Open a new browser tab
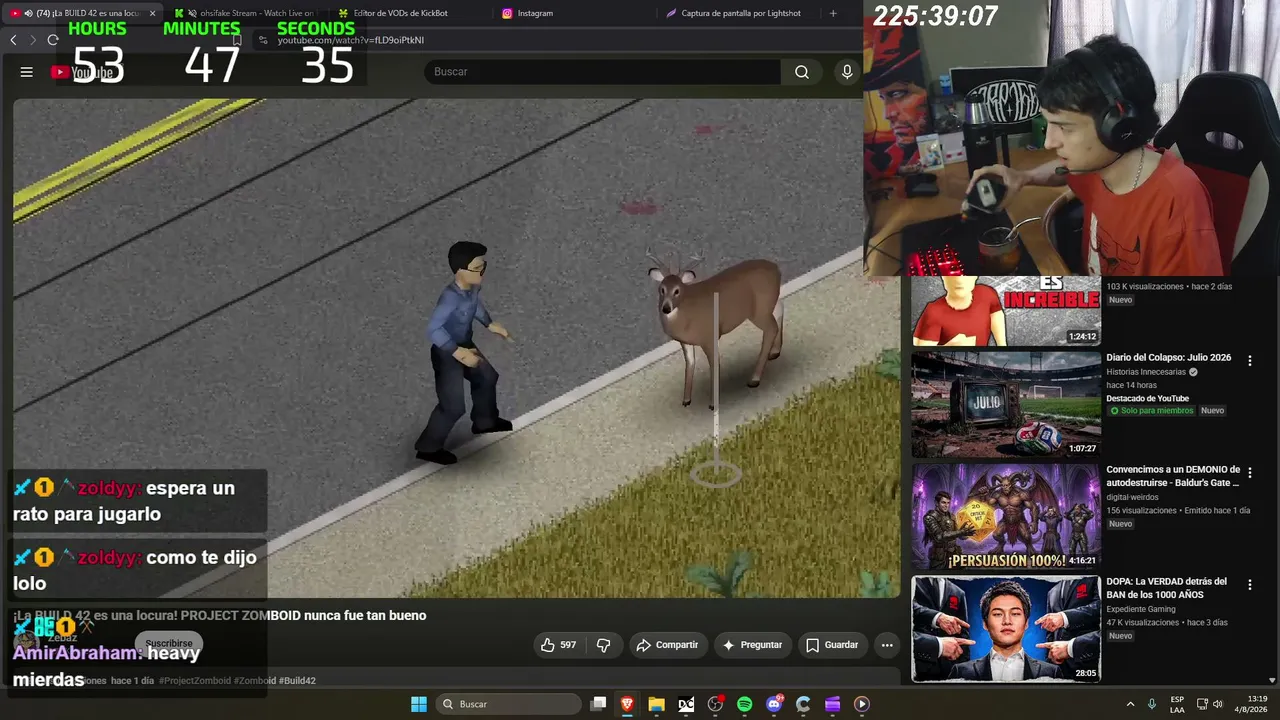 pos(833,13)
